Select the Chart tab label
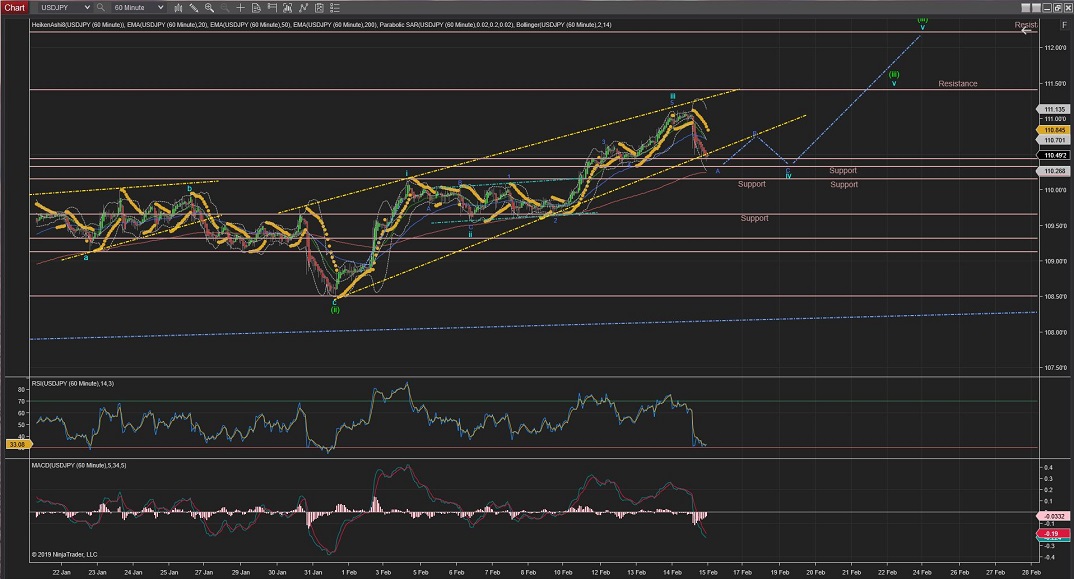 (x=15, y=7)
